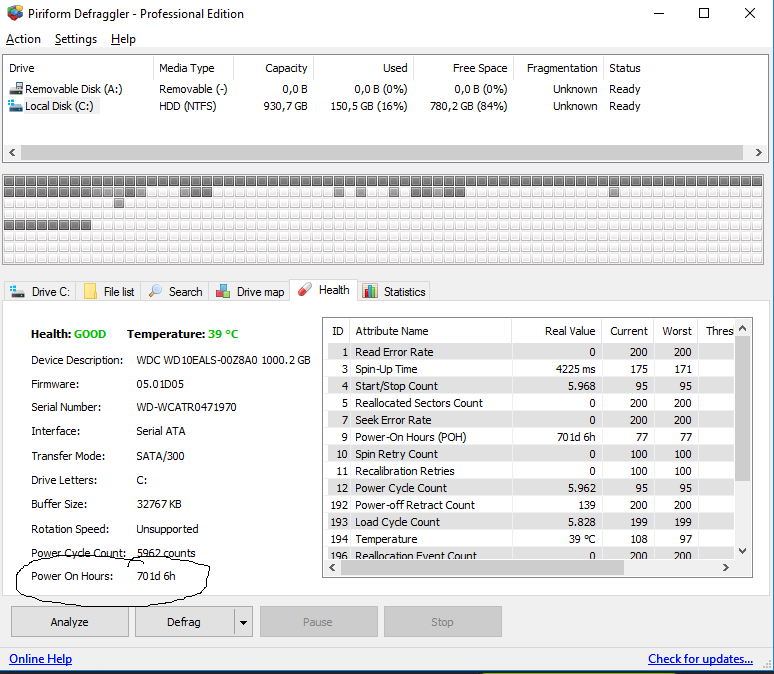
Task: Click the Pause button
Action: 318,622
